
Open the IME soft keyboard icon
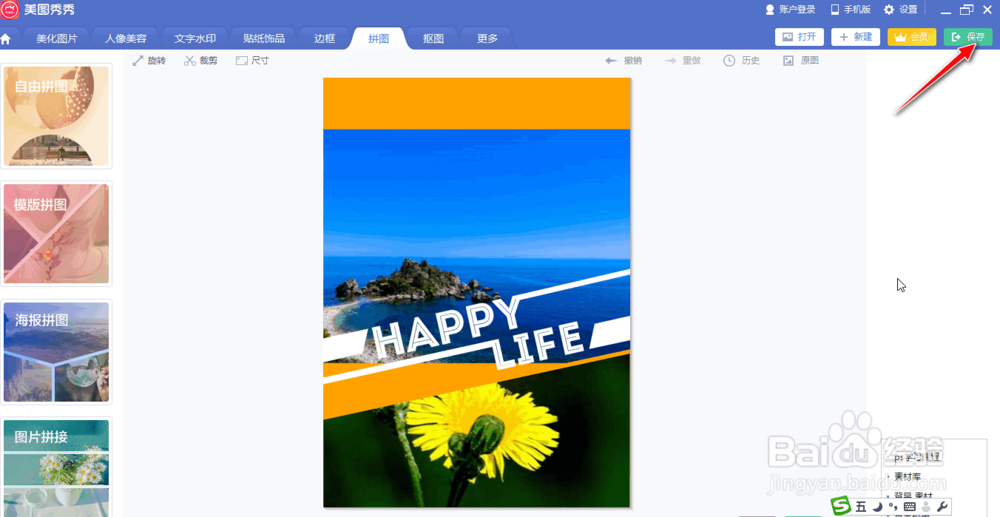[x=909, y=507]
